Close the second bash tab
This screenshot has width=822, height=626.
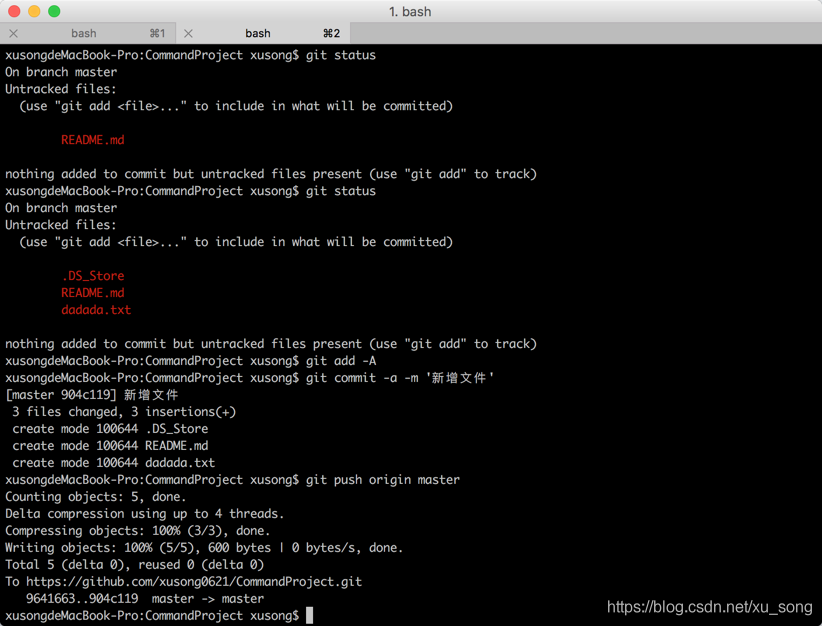point(189,34)
